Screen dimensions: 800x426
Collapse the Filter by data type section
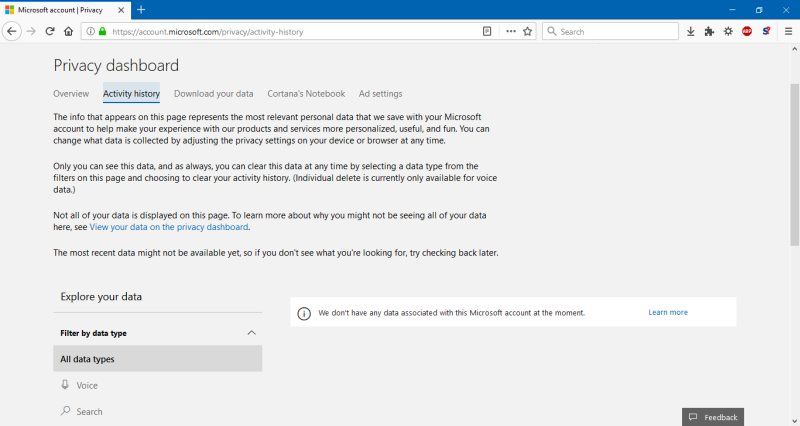point(251,333)
